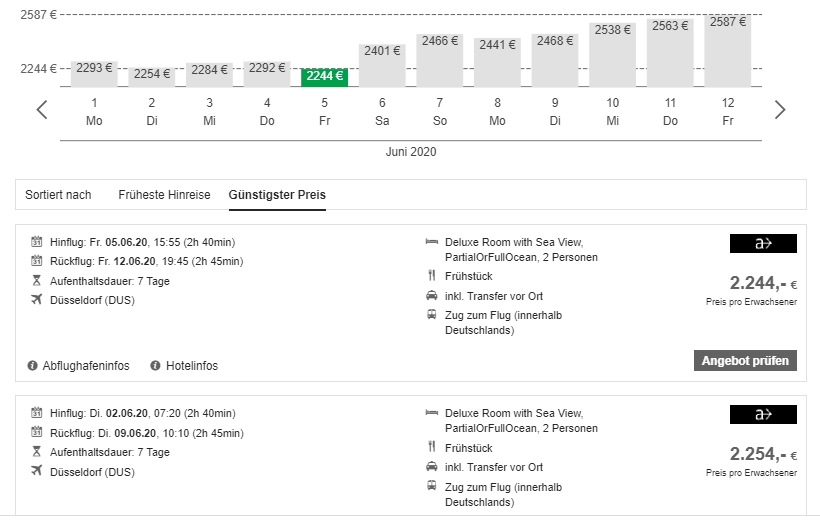
Task: Open Abflughafeninfos link
Action: click(86, 366)
